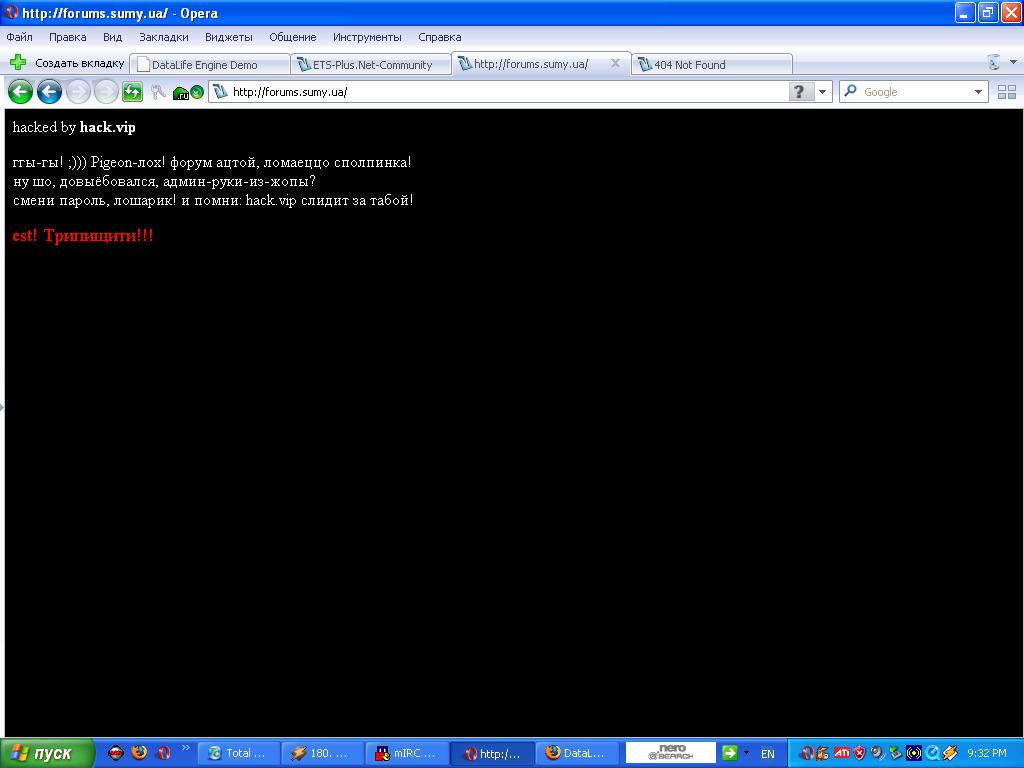Click the пуск Start button
This screenshot has height=768, width=1024.
[x=48, y=753]
